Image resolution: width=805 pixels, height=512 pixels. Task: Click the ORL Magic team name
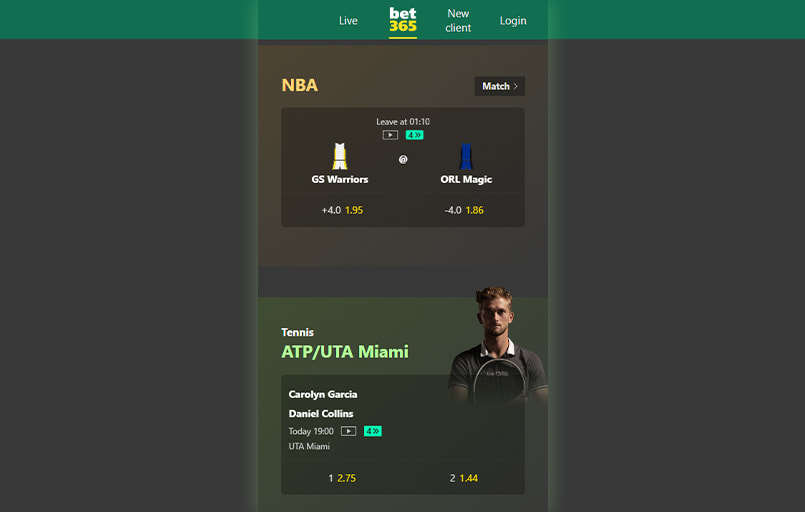coord(466,179)
